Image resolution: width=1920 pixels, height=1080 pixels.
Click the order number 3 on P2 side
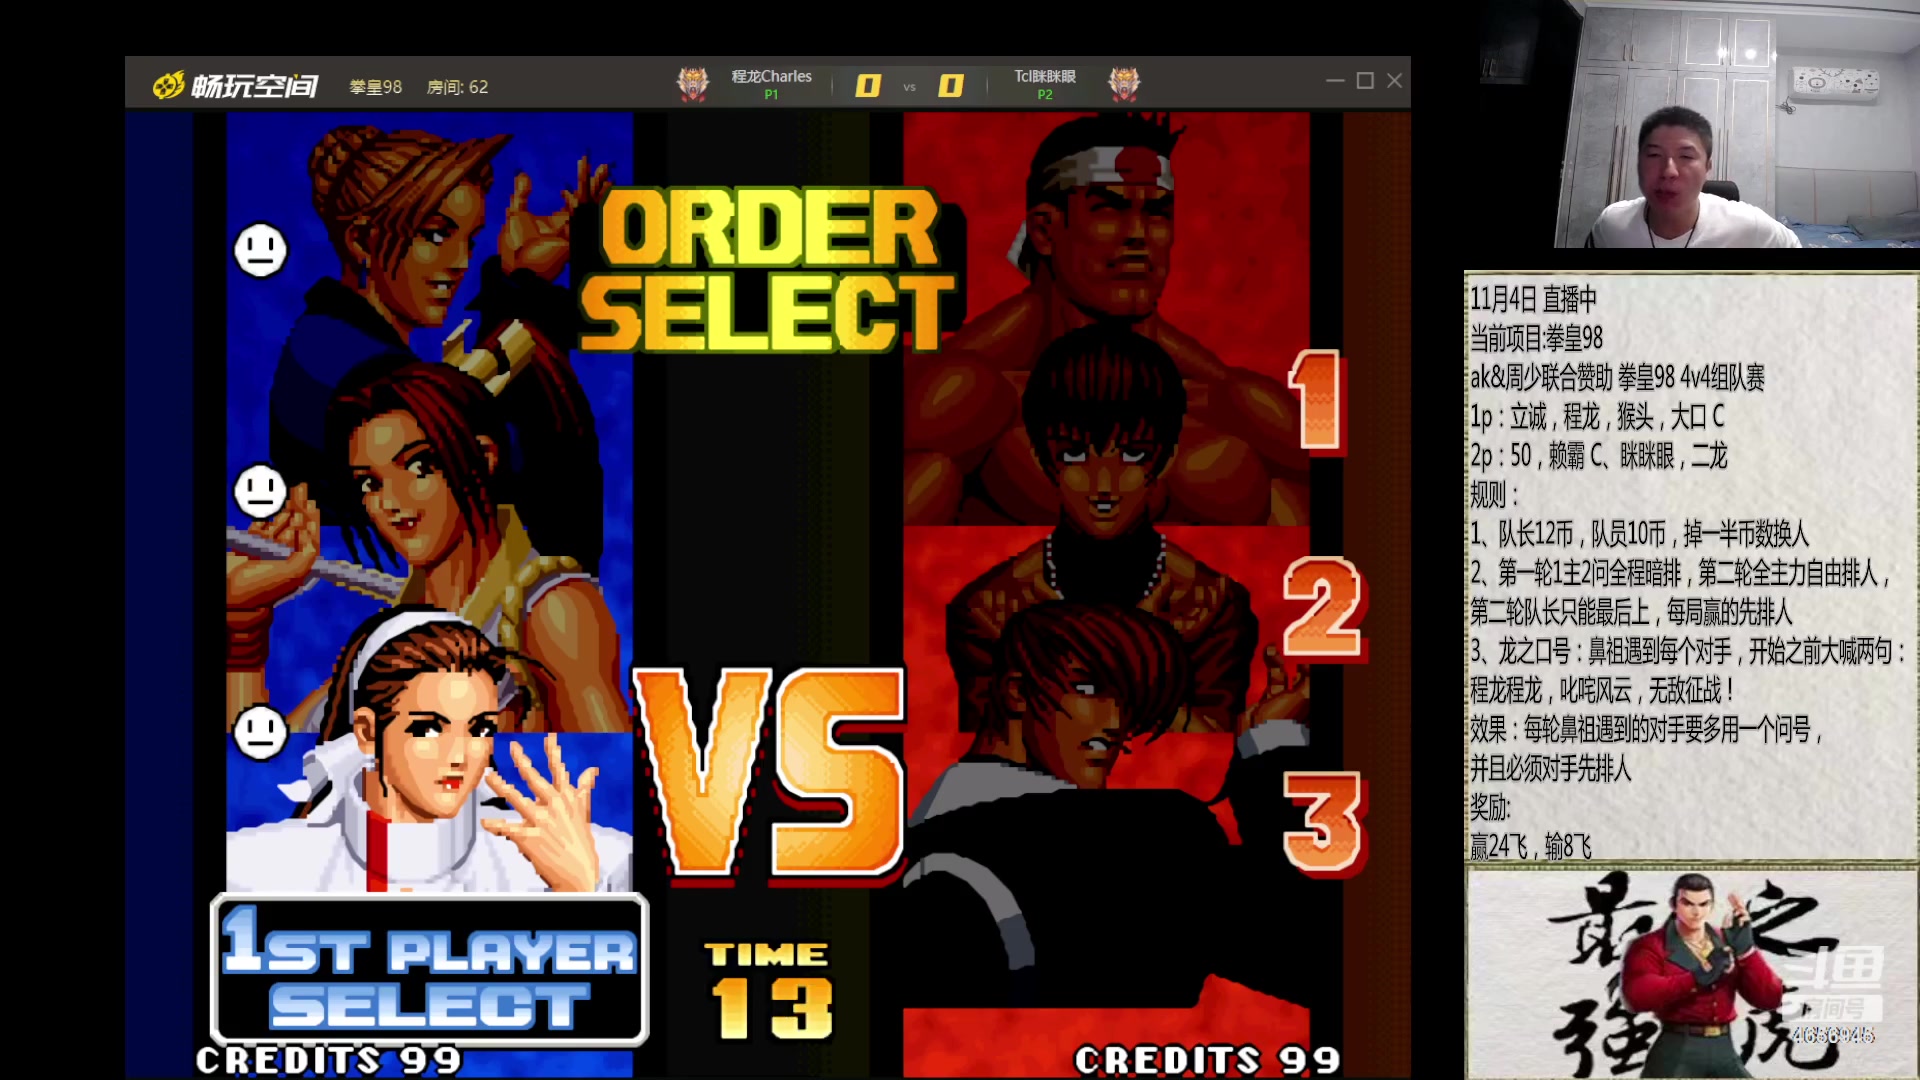click(1322, 822)
